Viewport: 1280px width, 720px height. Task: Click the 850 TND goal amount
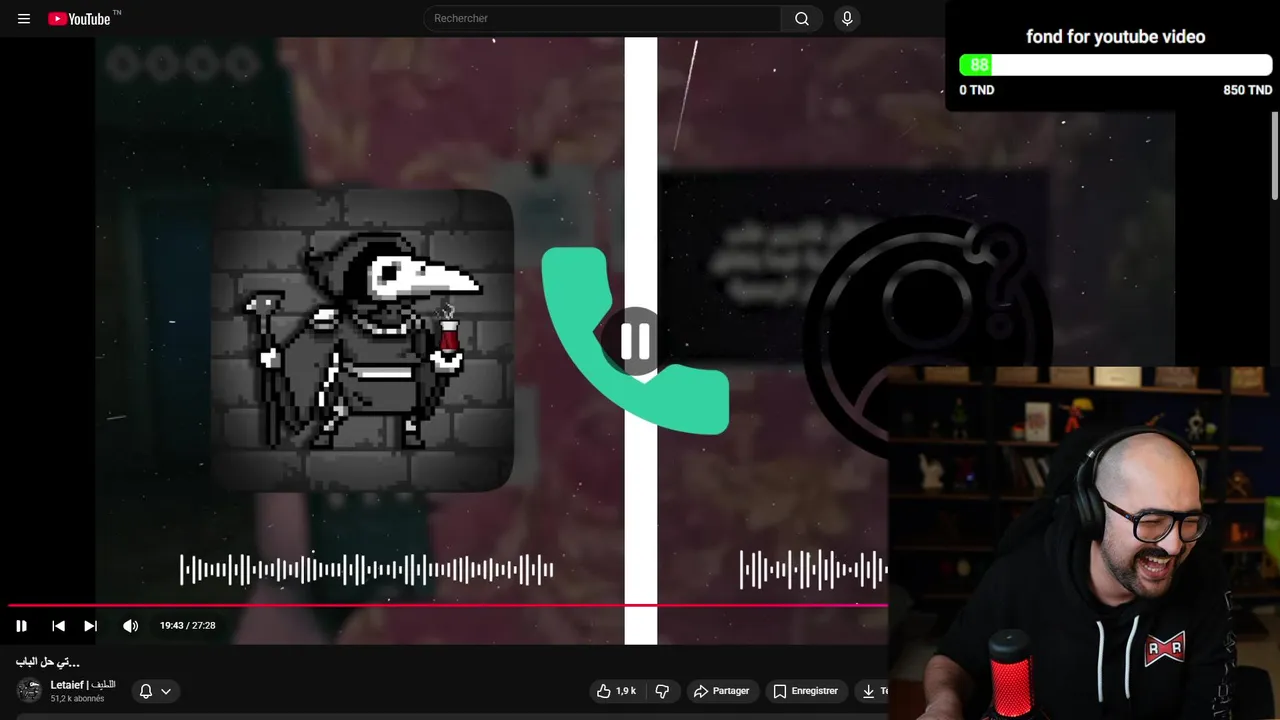click(1247, 90)
